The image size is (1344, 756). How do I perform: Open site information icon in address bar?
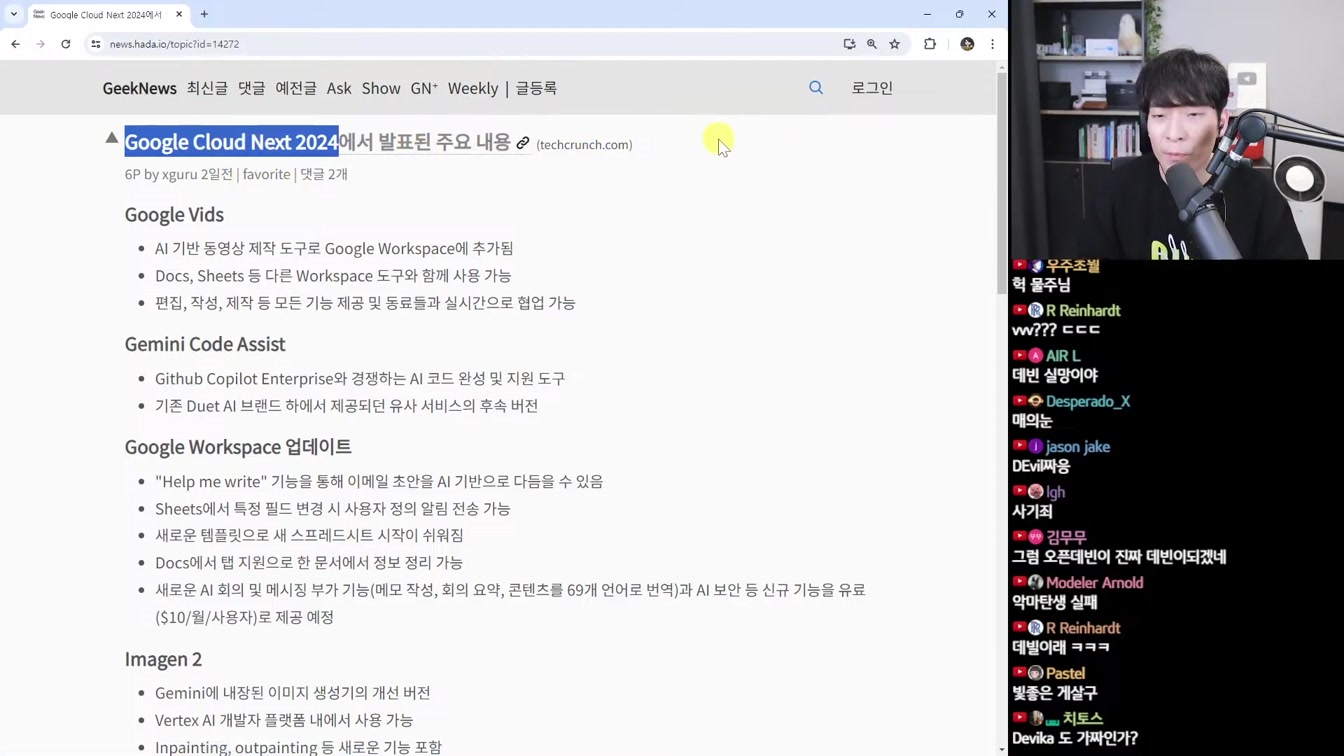(x=96, y=44)
